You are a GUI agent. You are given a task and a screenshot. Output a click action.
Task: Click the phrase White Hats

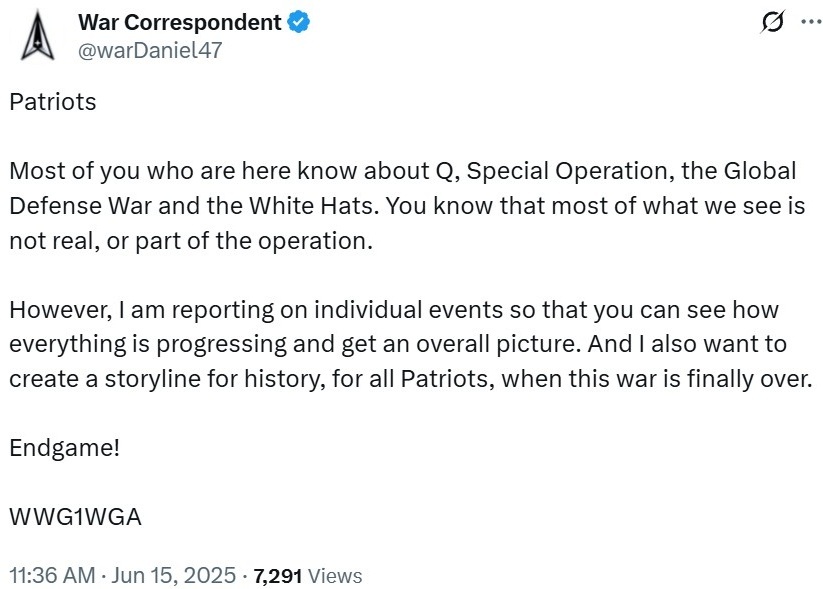[x=313, y=206]
